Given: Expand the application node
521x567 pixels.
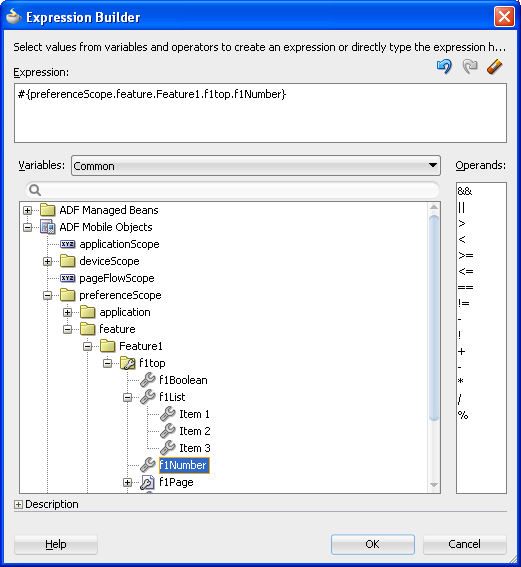Looking at the screenshot, I should tap(68, 312).
